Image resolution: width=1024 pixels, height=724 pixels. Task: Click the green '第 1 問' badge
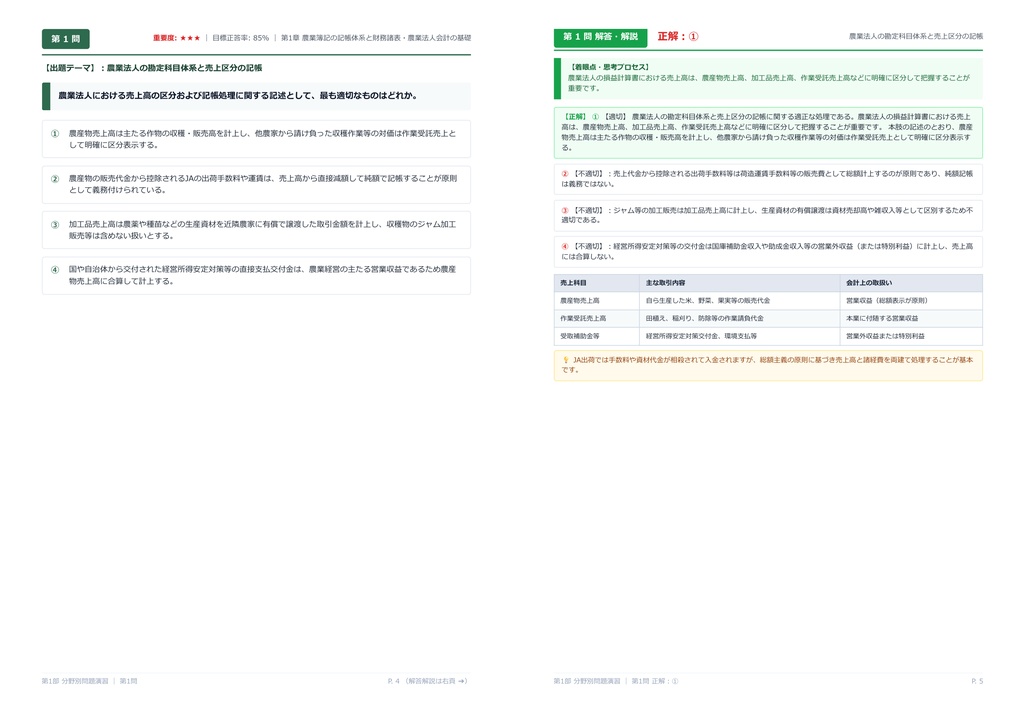(66, 39)
